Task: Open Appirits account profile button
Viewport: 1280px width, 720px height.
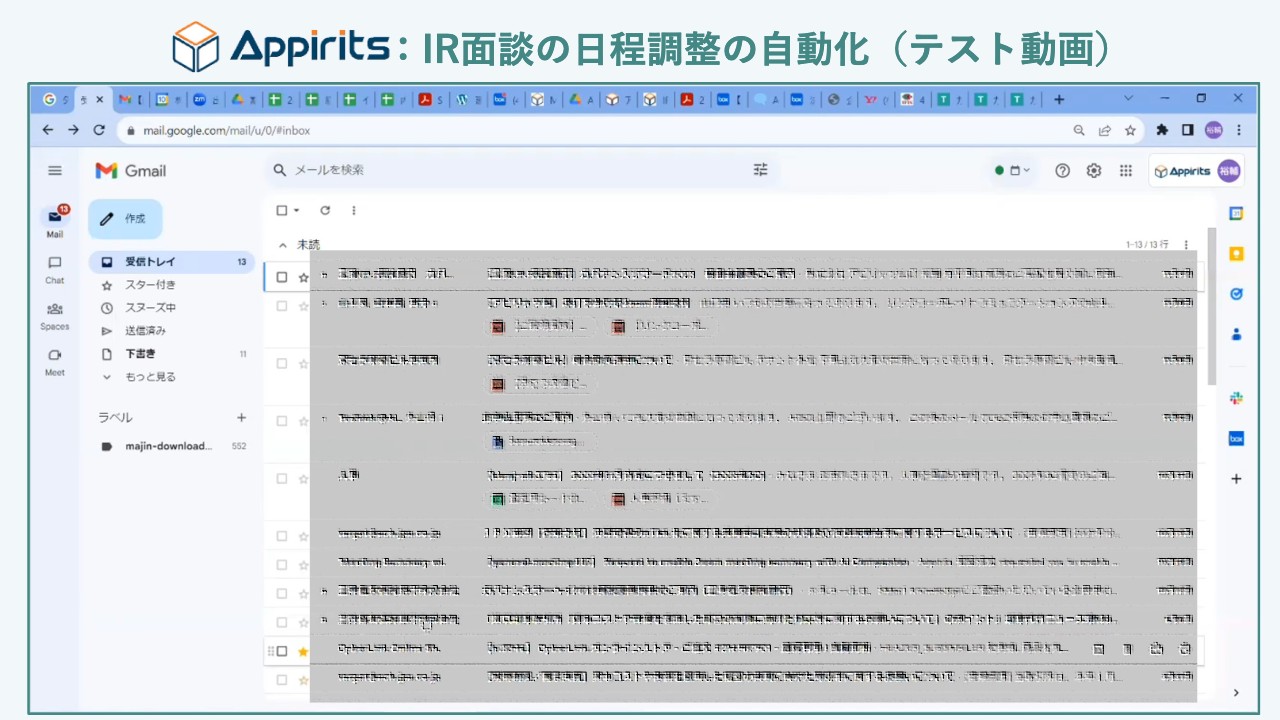Action: [1196, 171]
